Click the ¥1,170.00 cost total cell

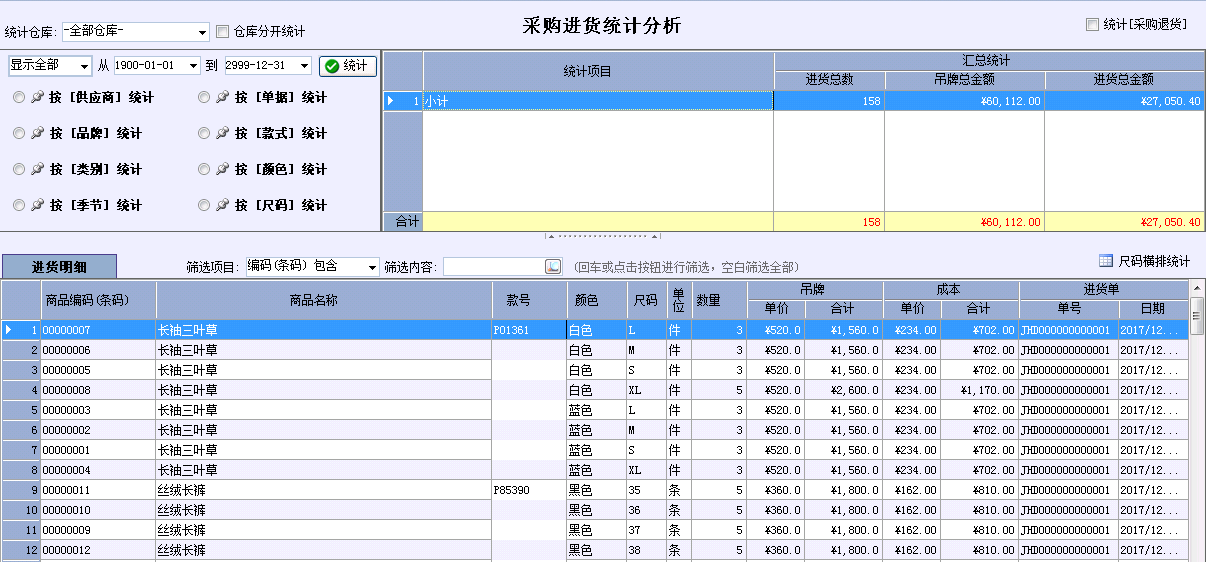[x=979, y=390]
